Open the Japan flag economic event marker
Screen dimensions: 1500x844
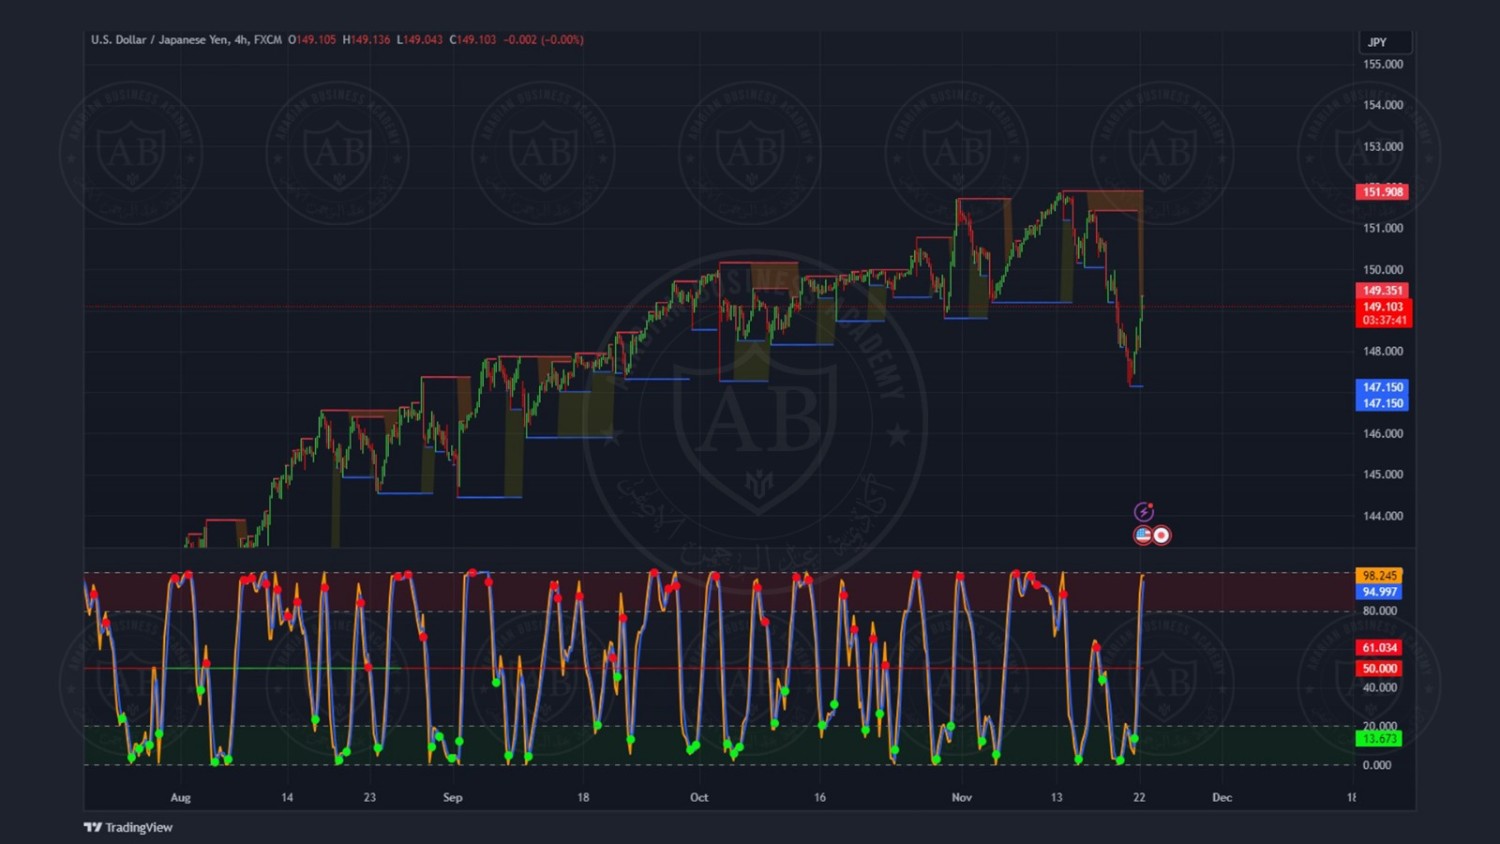click(x=1161, y=535)
